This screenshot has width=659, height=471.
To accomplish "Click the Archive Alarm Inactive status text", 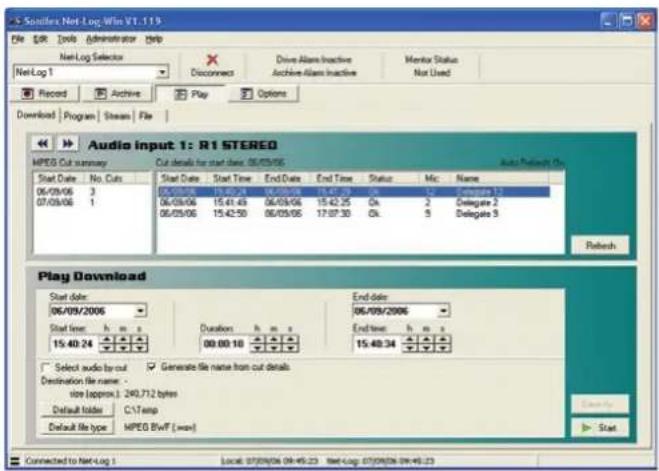I will (x=314, y=73).
